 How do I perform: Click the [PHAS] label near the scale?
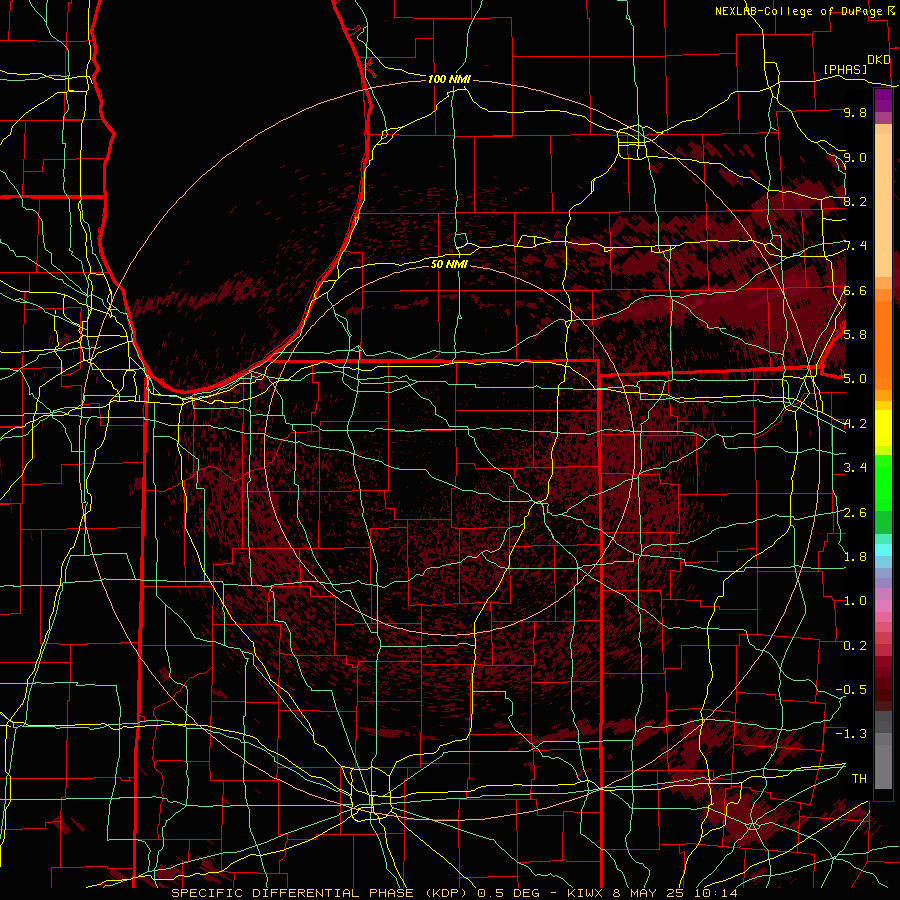(x=845, y=69)
